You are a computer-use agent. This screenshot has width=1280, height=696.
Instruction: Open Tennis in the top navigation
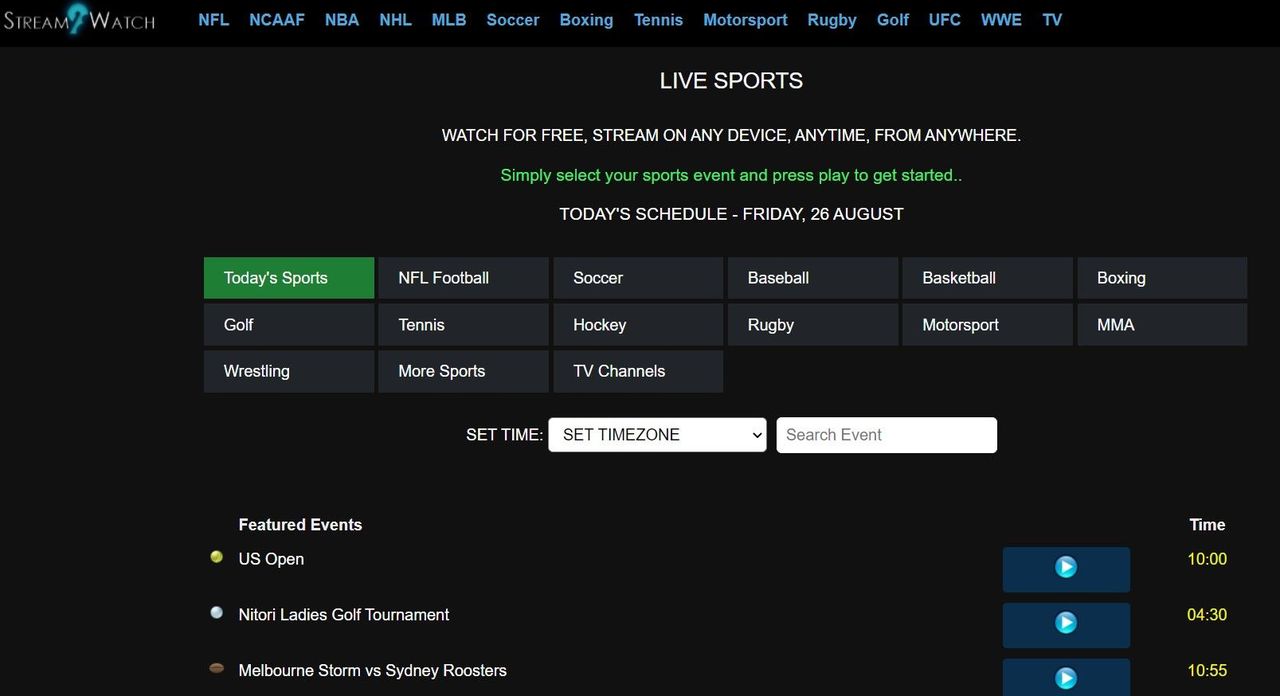click(x=659, y=20)
